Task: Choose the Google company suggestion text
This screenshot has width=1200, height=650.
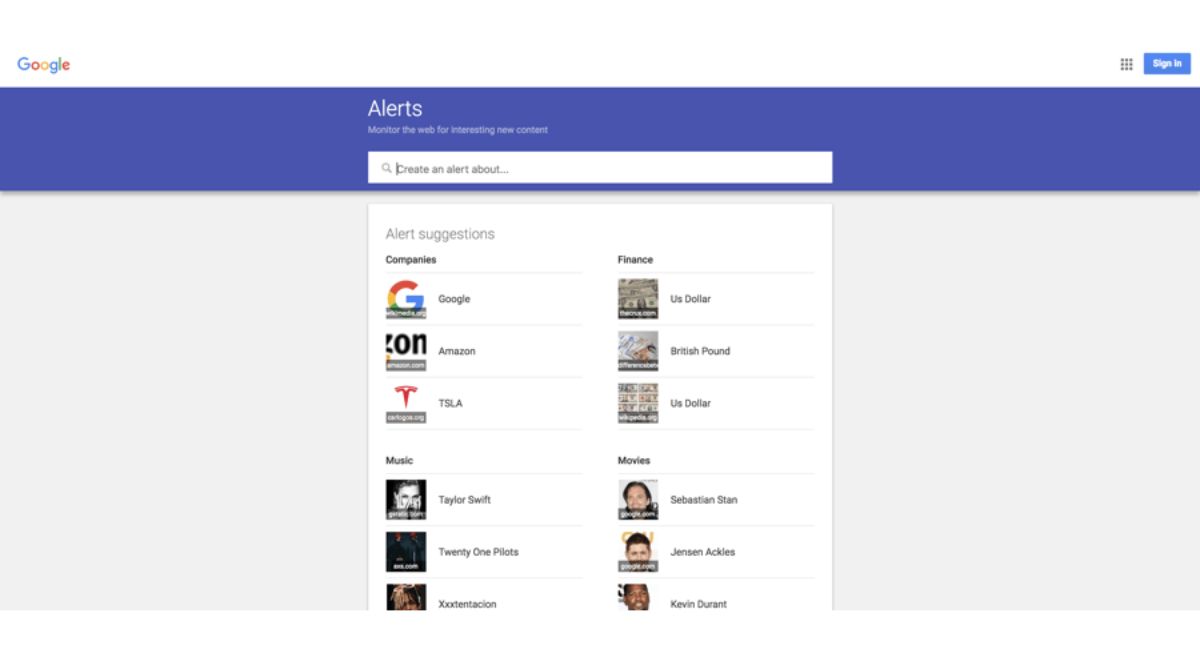Action: [x=454, y=299]
